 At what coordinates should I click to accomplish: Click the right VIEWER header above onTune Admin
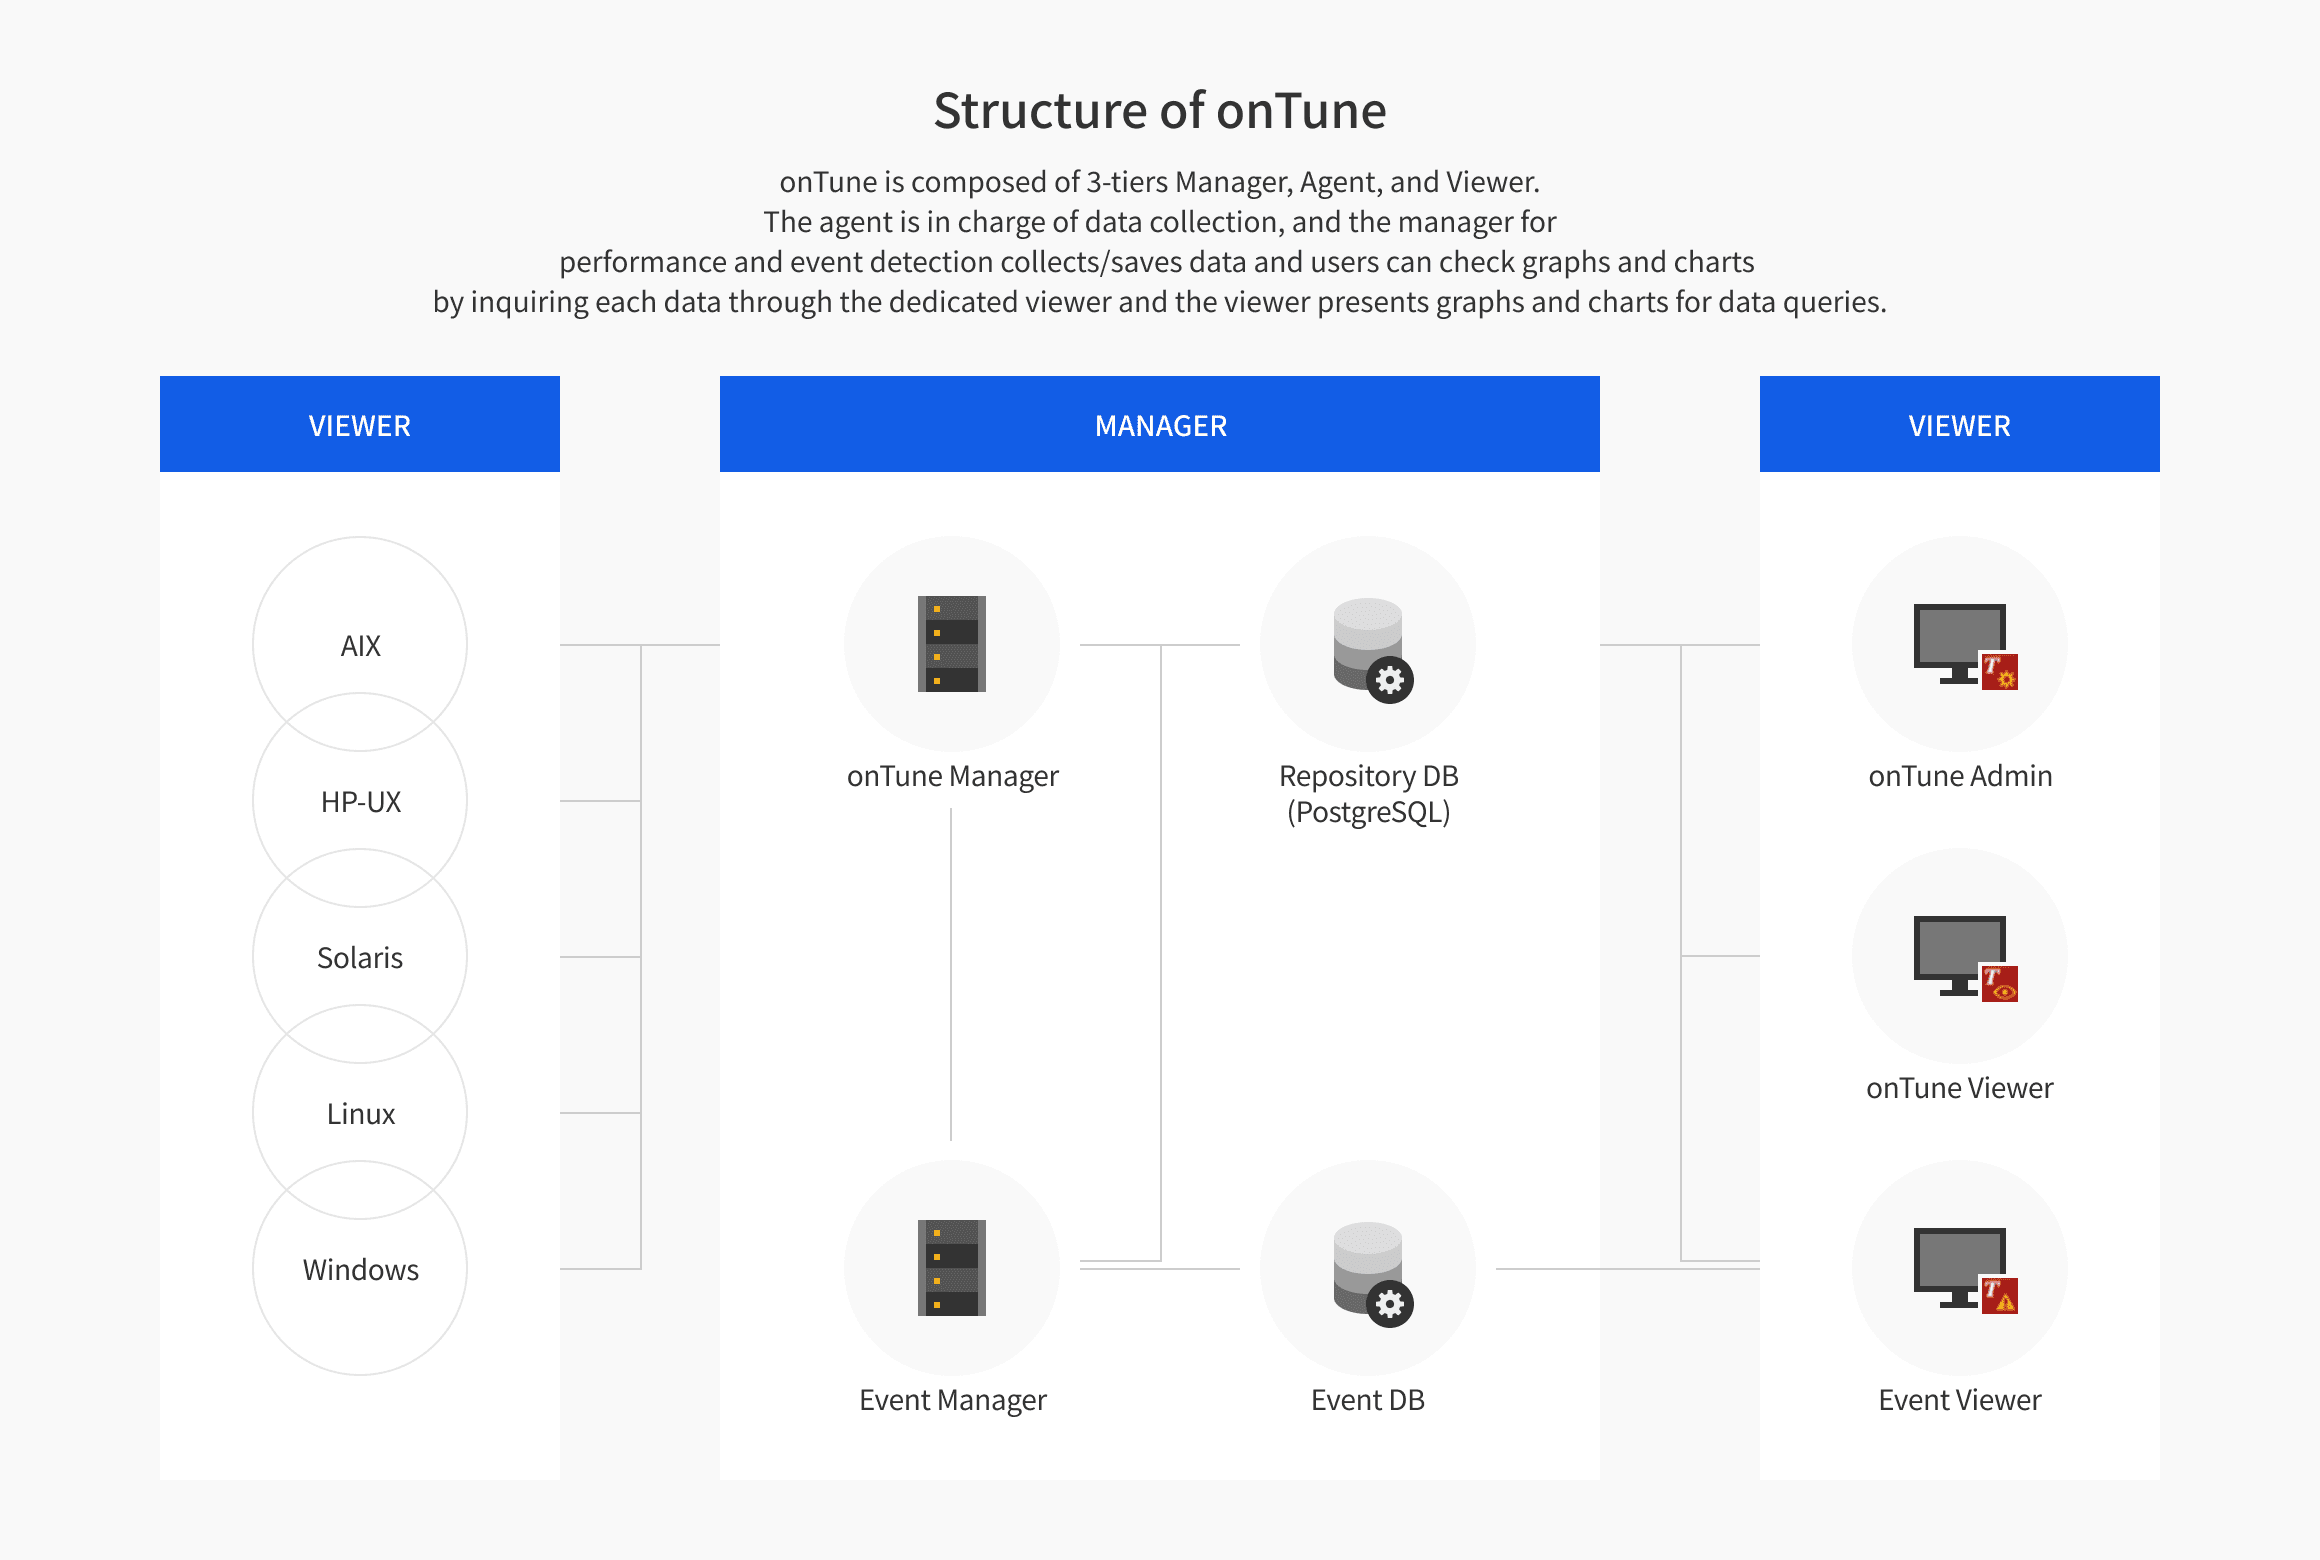pos(1960,425)
